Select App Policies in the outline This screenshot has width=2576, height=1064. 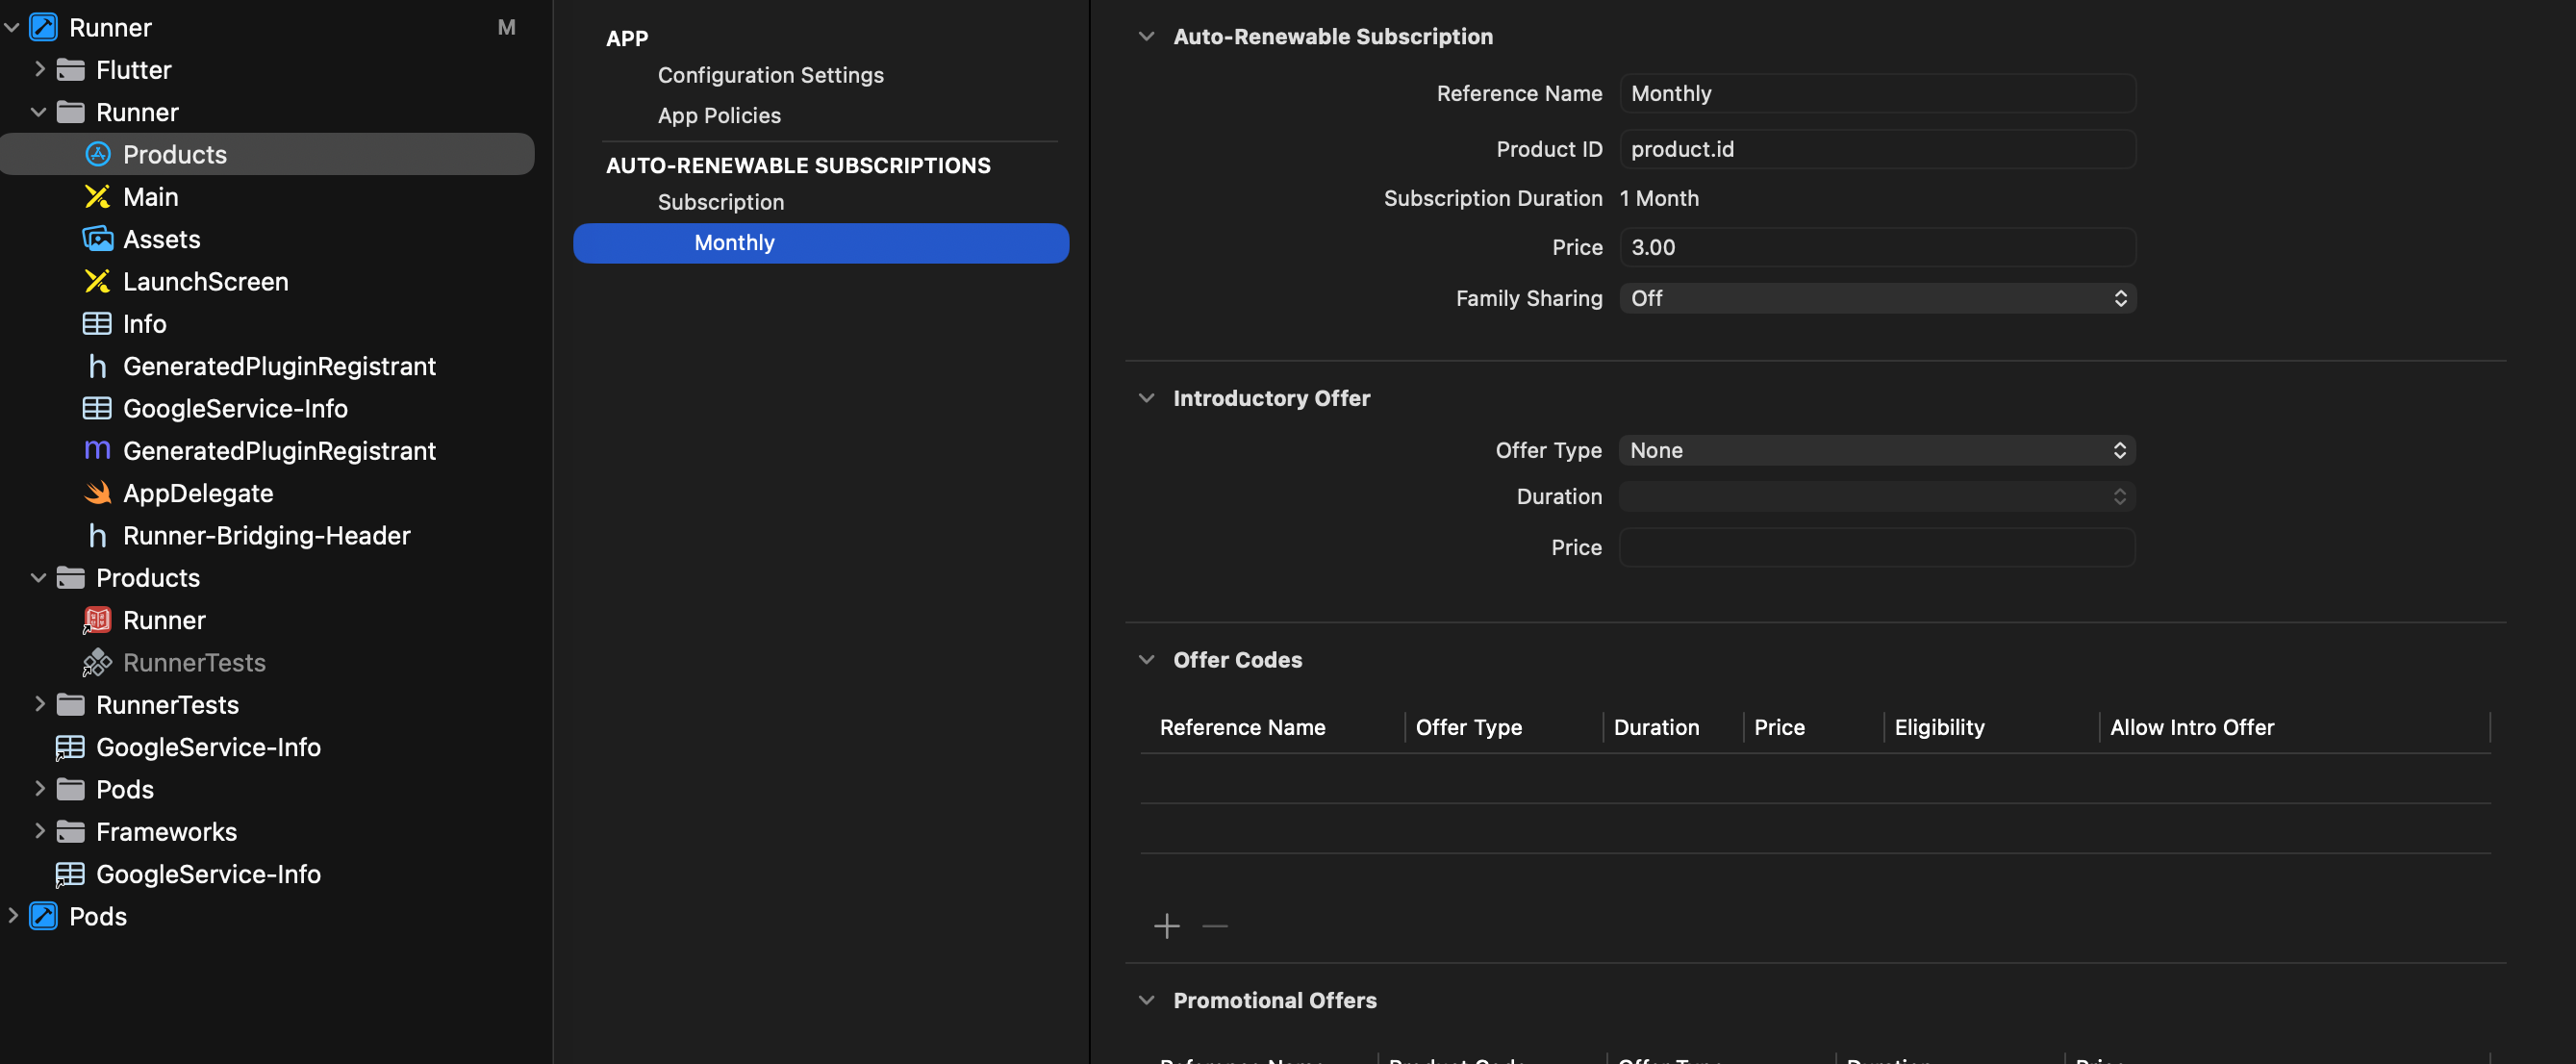[719, 115]
